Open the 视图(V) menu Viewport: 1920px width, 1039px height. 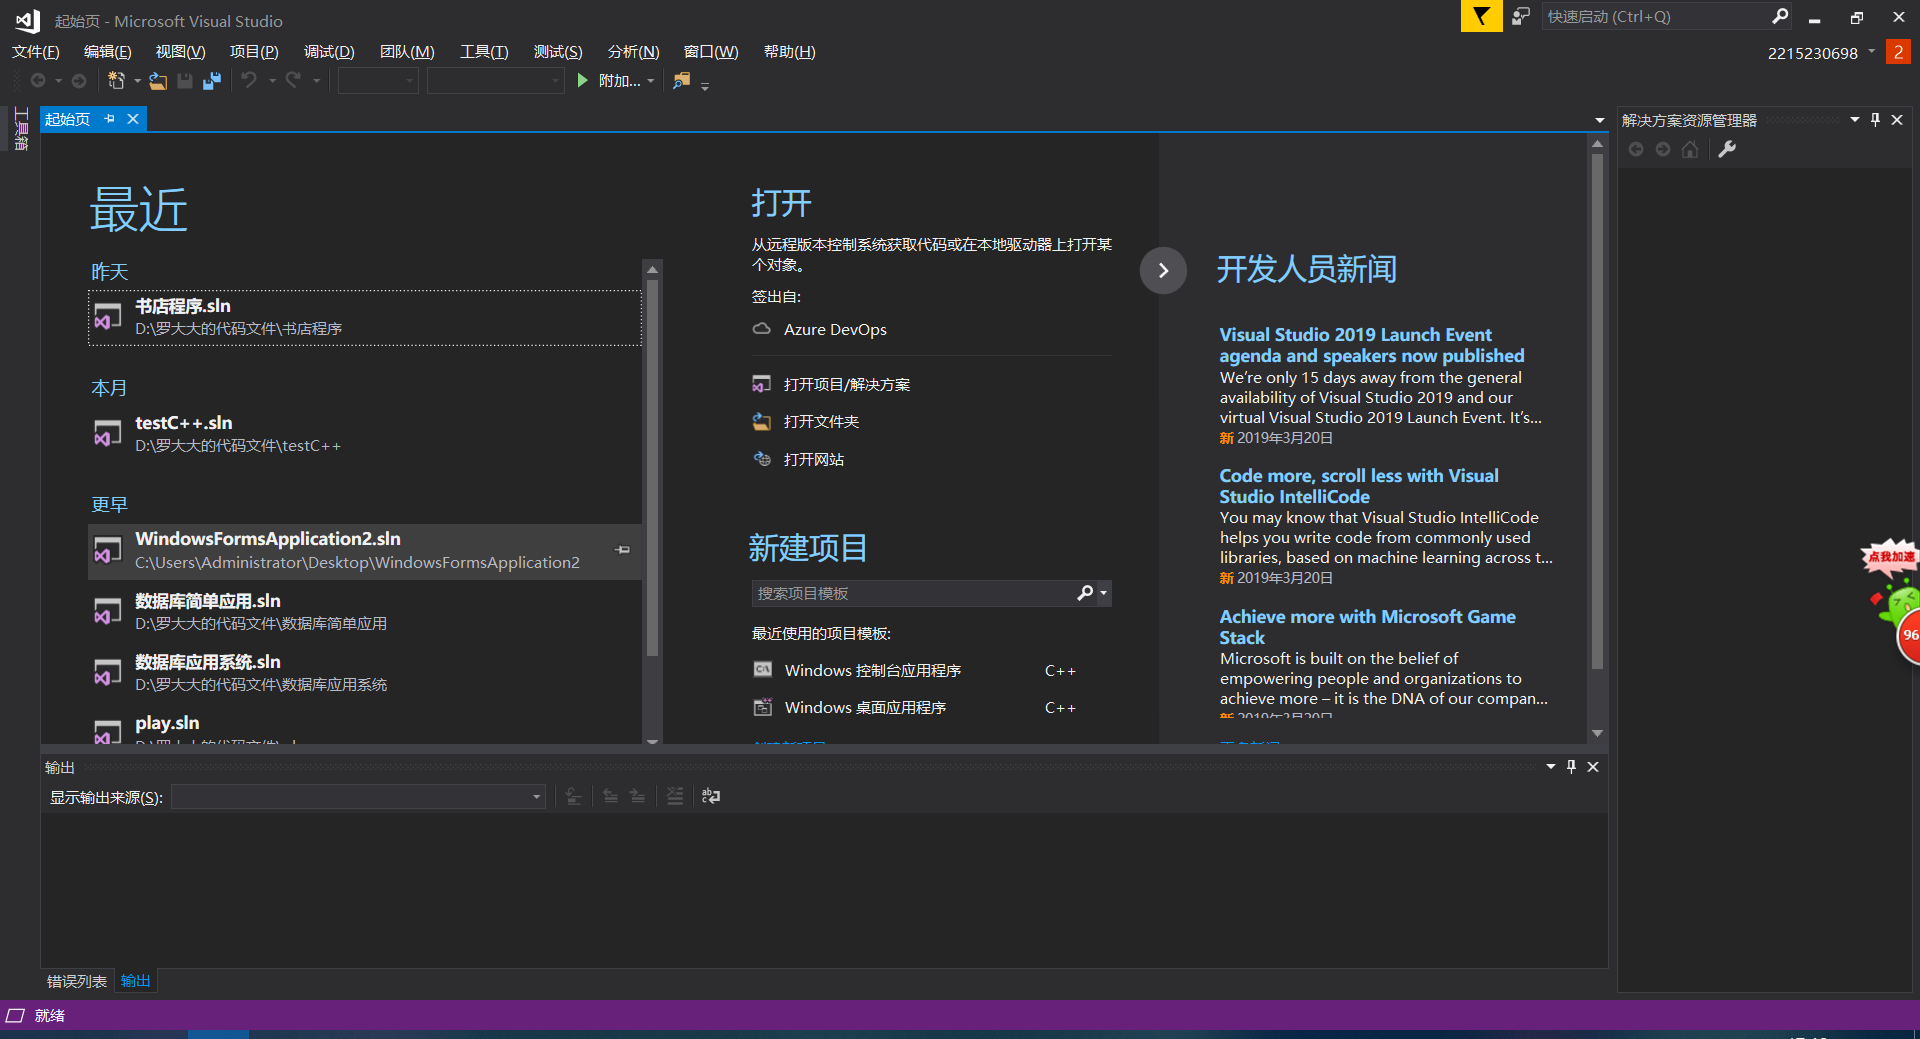[180, 52]
